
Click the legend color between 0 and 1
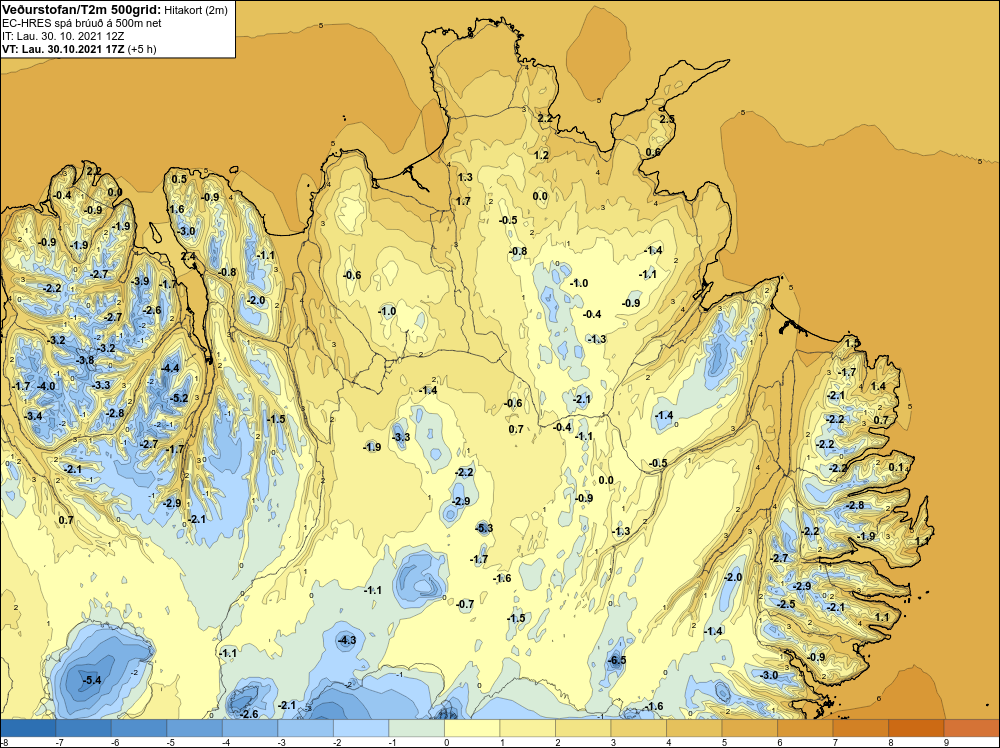(472, 728)
